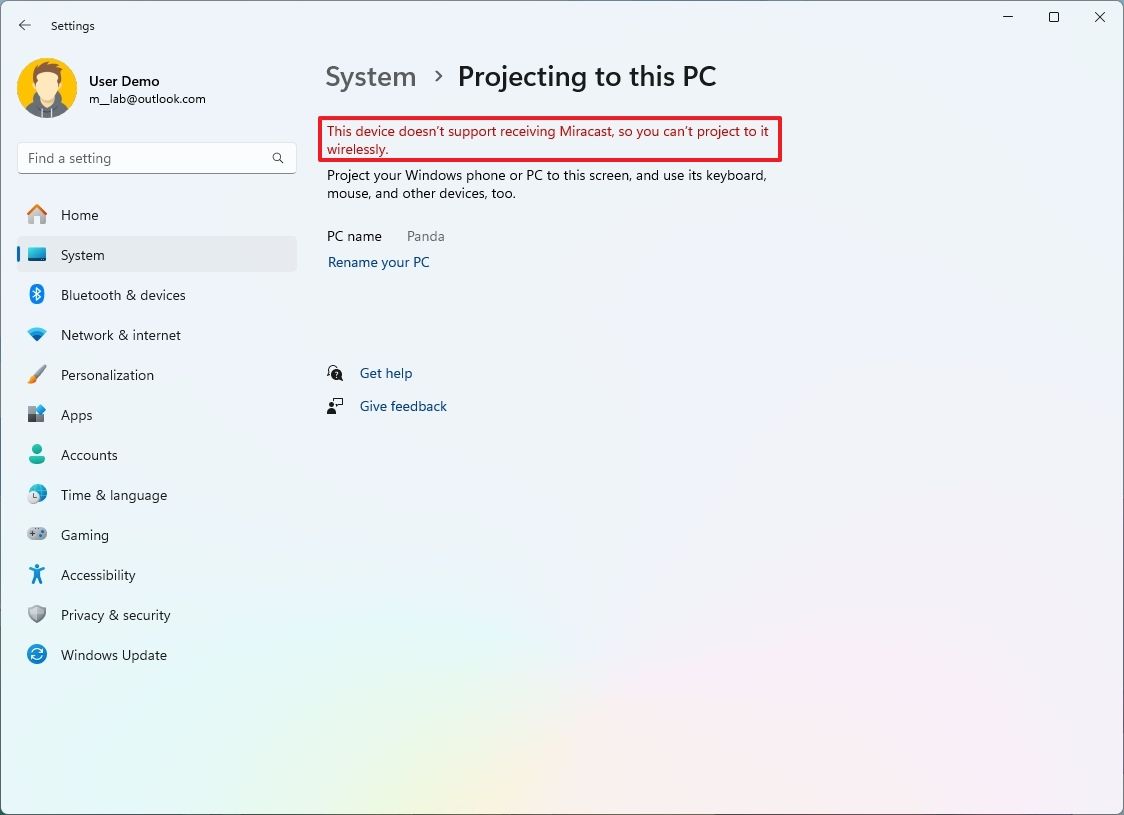Click the Bluetooth icon in sidebar

click(x=37, y=295)
